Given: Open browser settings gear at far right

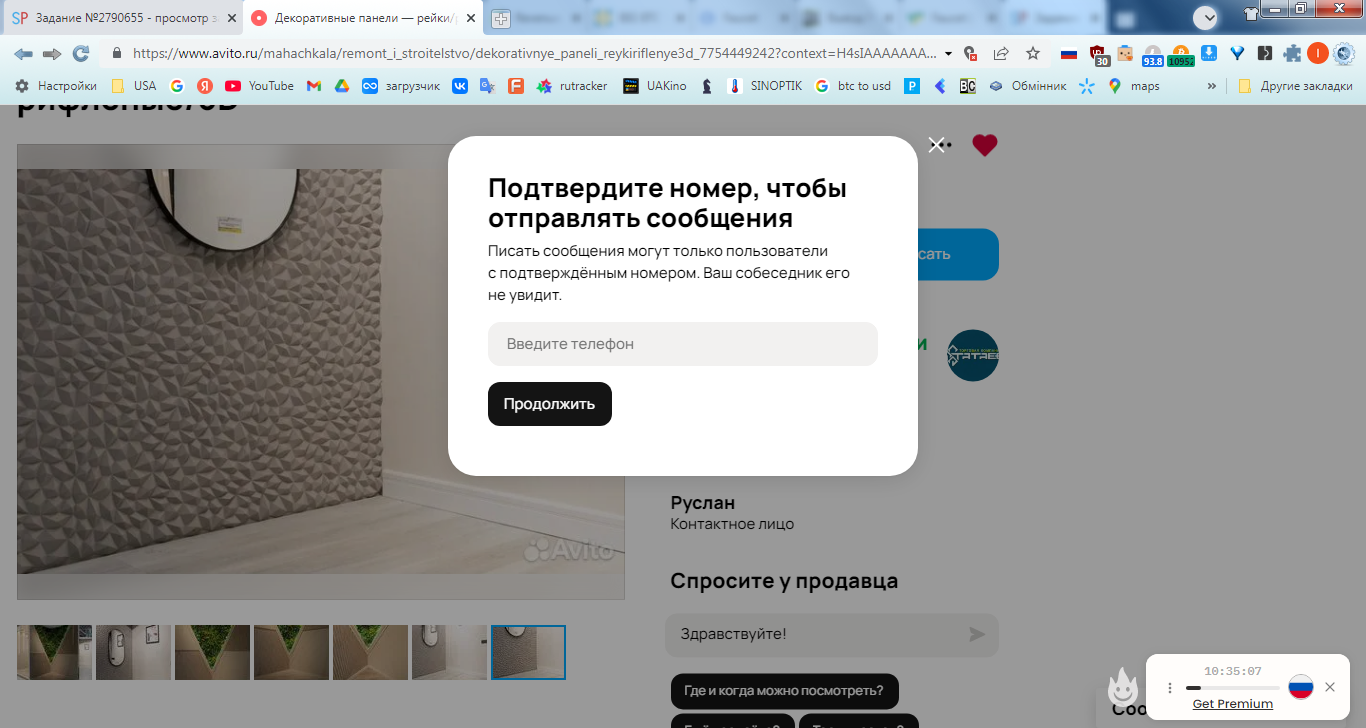Looking at the screenshot, I should 1346,53.
